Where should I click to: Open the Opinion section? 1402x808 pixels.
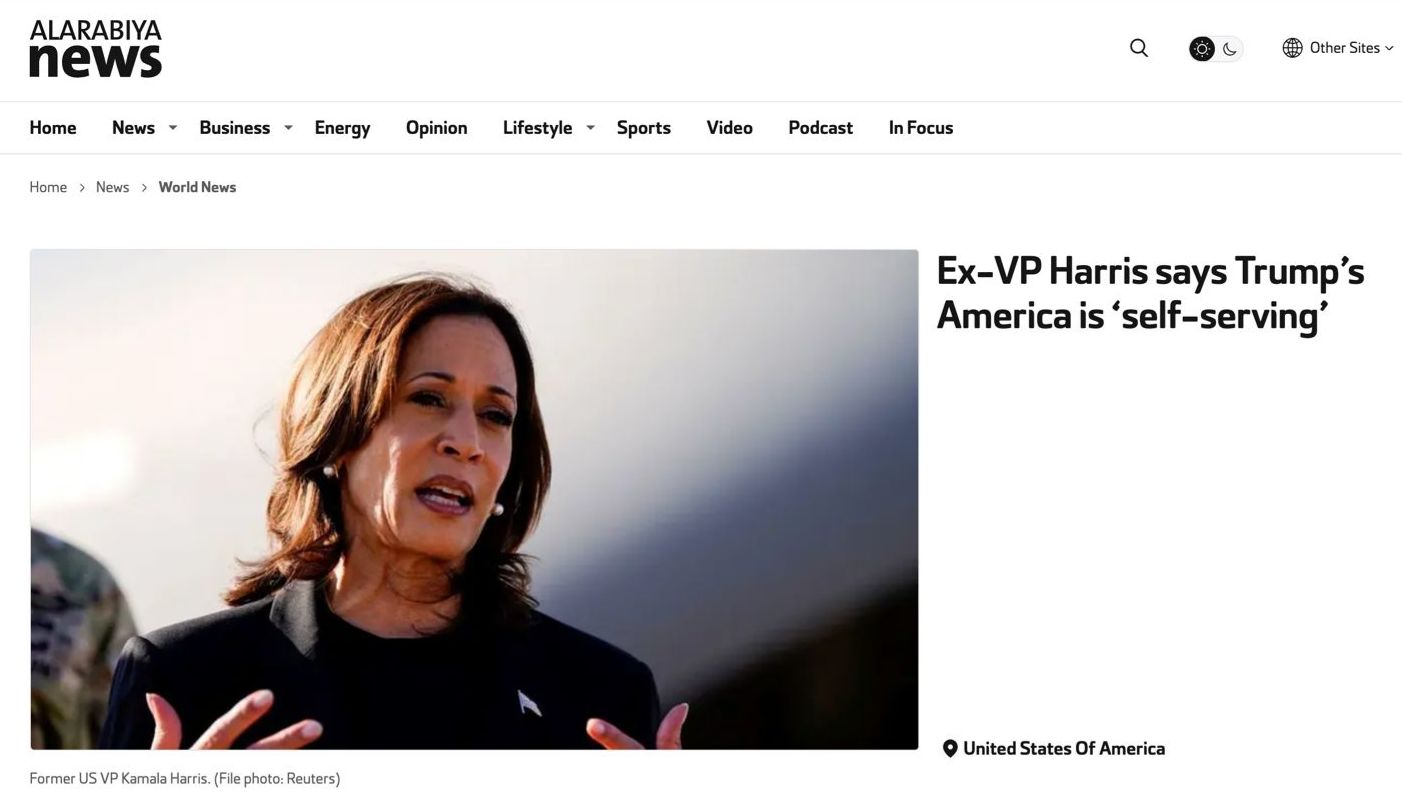point(436,128)
